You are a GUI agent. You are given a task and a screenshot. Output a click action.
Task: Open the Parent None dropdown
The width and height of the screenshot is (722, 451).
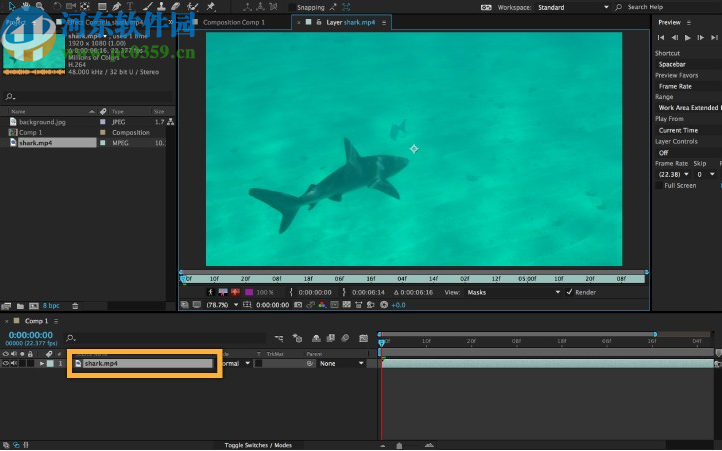(x=342, y=364)
